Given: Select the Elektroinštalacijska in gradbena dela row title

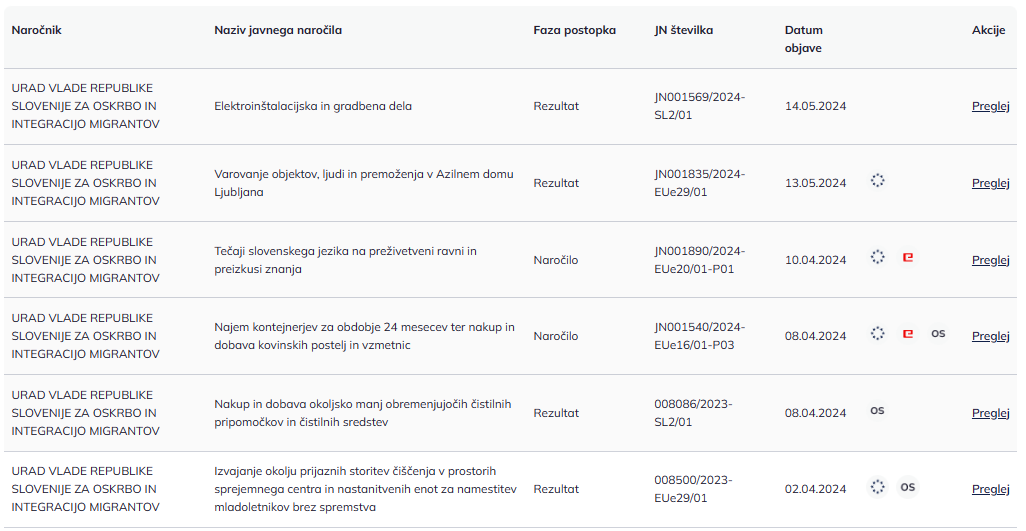Looking at the screenshot, I should tap(313, 106).
